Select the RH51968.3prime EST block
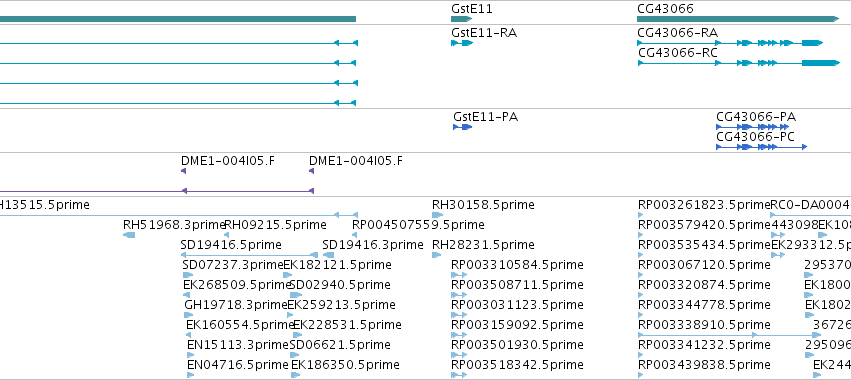The width and height of the screenshot is (851, 380). click(x=129, y=235)
